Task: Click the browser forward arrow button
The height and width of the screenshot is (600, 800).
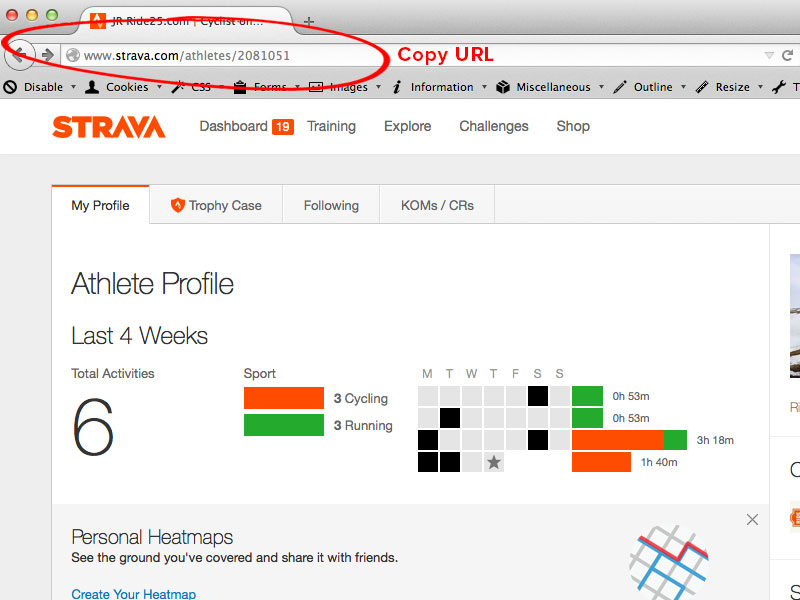Action: [47, 55]
